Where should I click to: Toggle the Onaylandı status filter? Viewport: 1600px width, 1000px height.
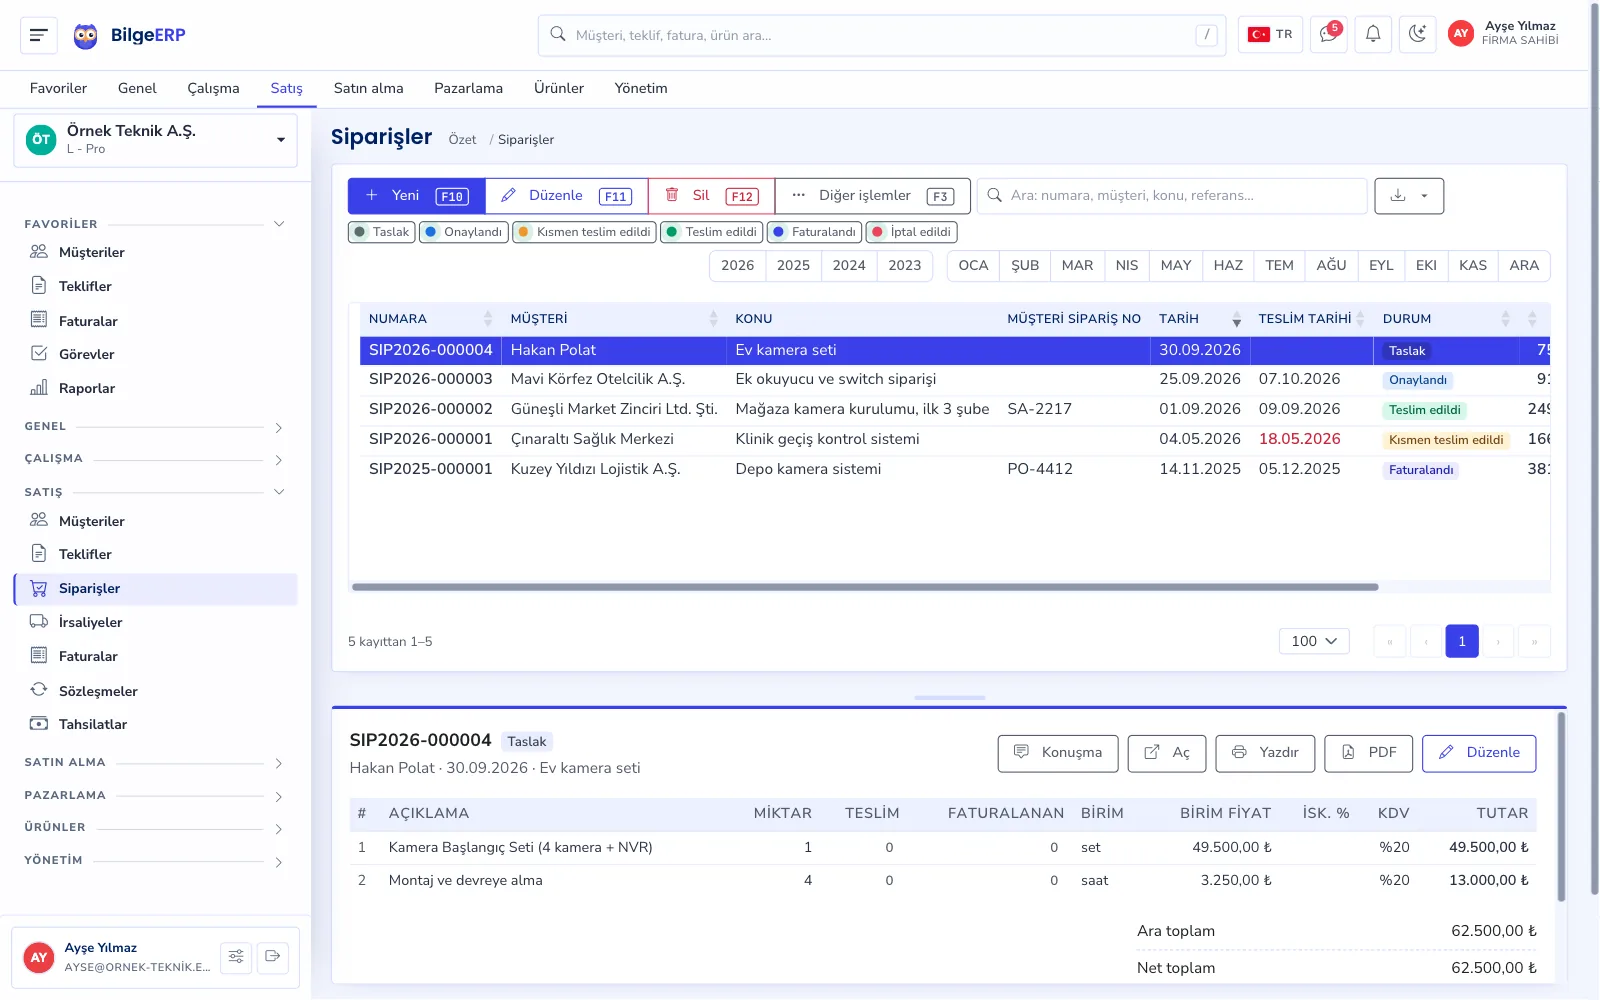[x=463, y=232]
